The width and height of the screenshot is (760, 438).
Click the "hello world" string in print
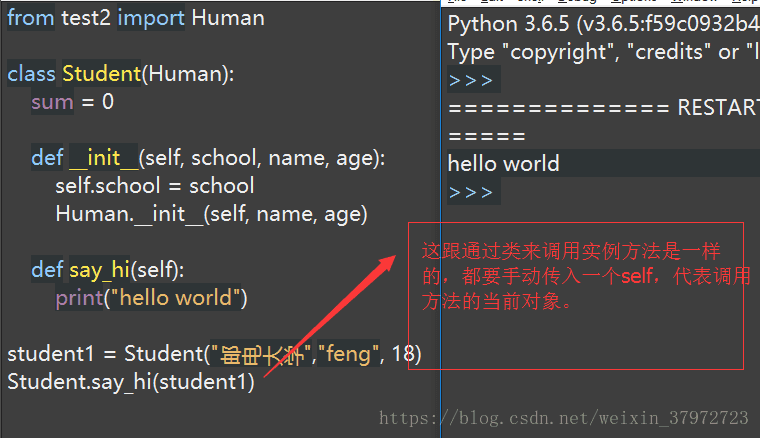[176, 298]
